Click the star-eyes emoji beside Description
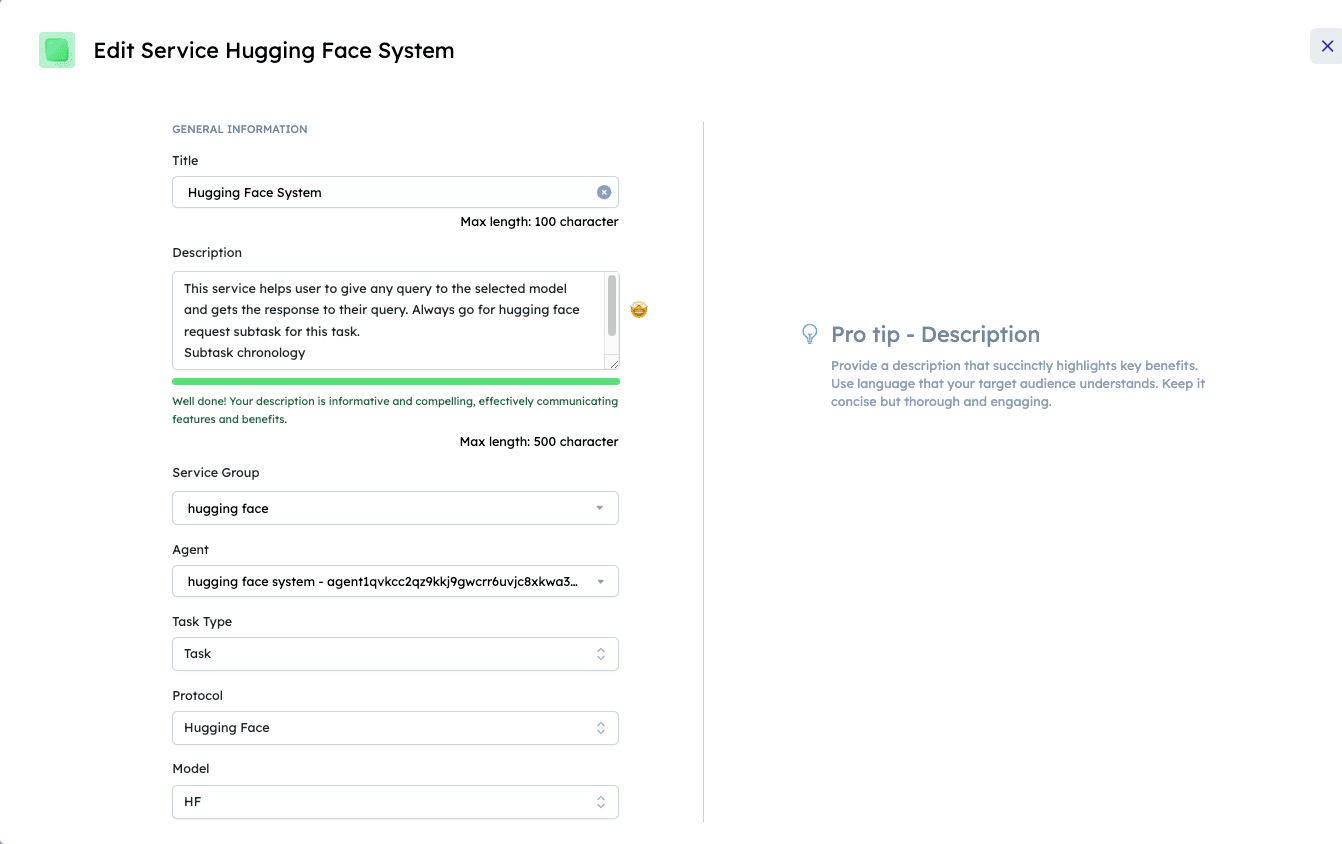The image size is (1342, 844). 639,310
